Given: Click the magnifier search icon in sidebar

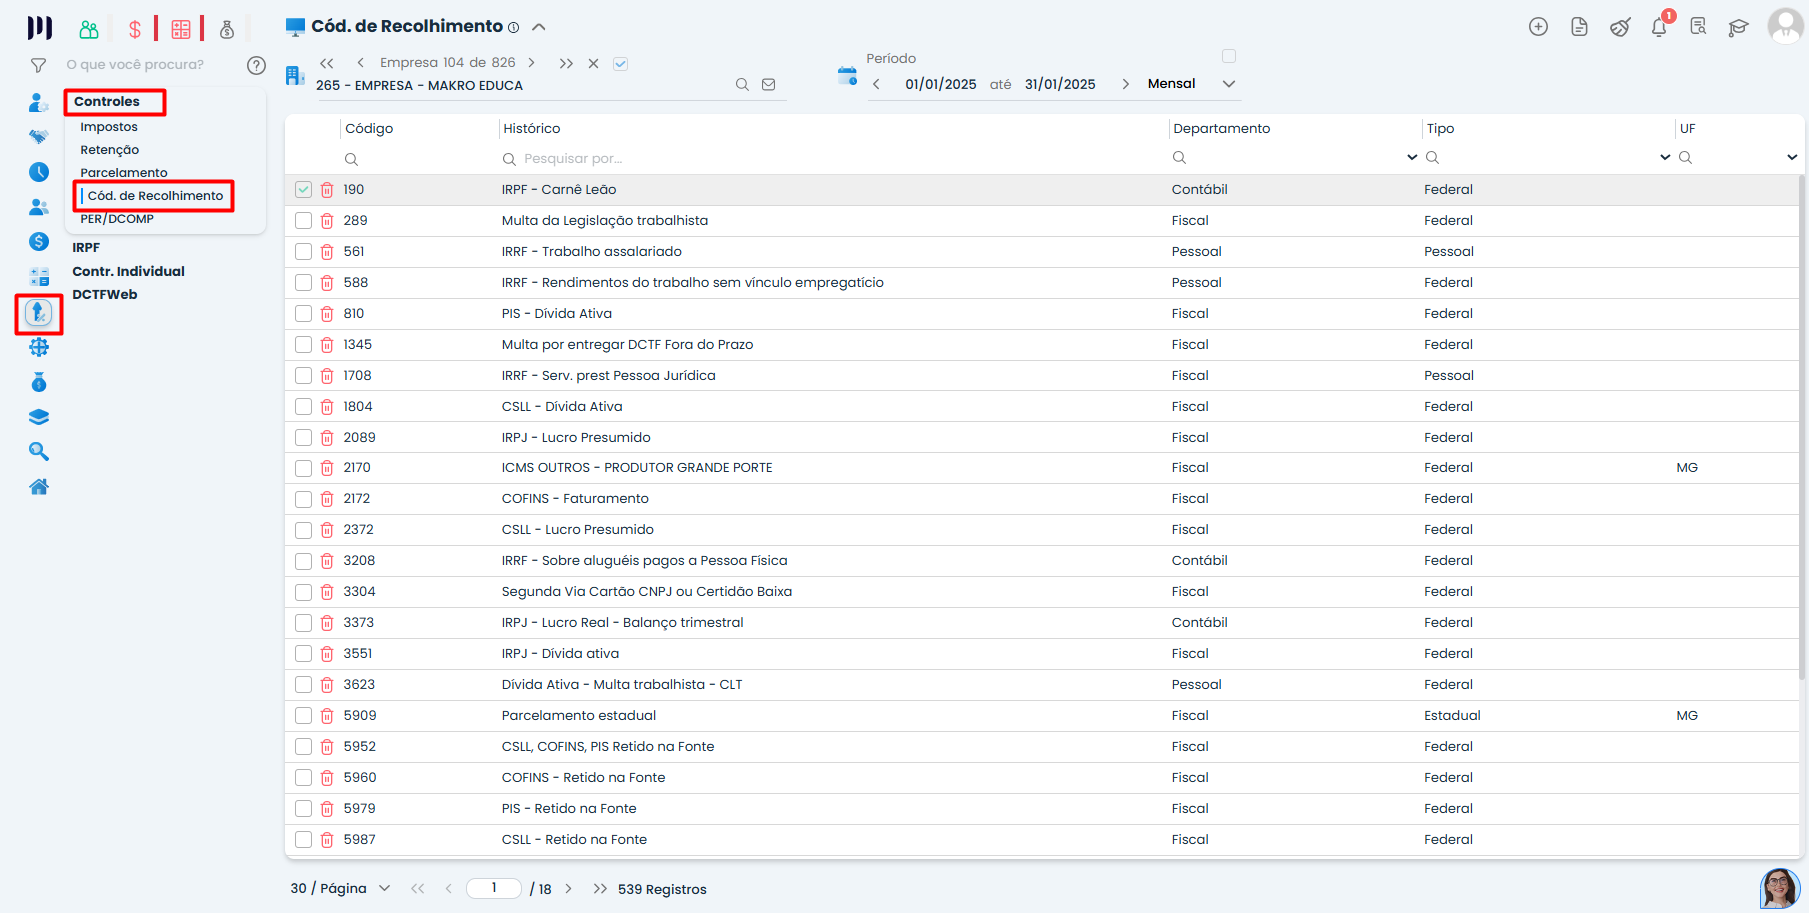Looking at the screenshot, I should tap(39, 452).
